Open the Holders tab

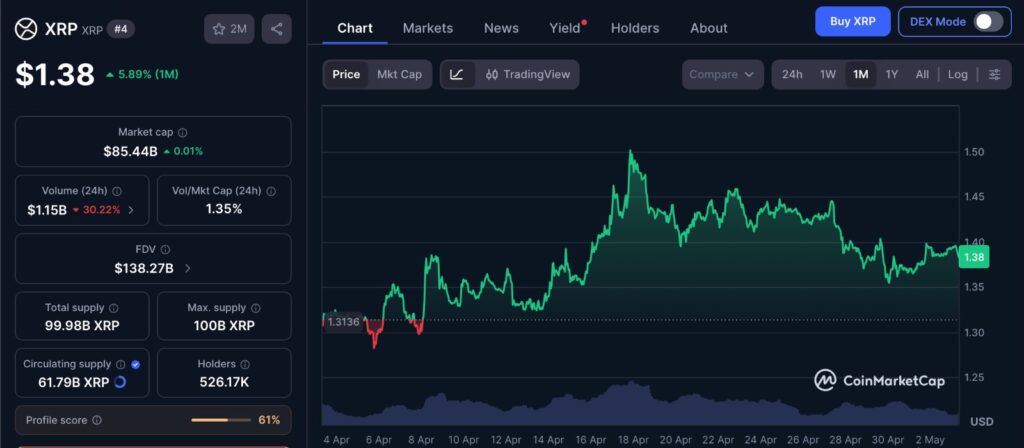635,28
